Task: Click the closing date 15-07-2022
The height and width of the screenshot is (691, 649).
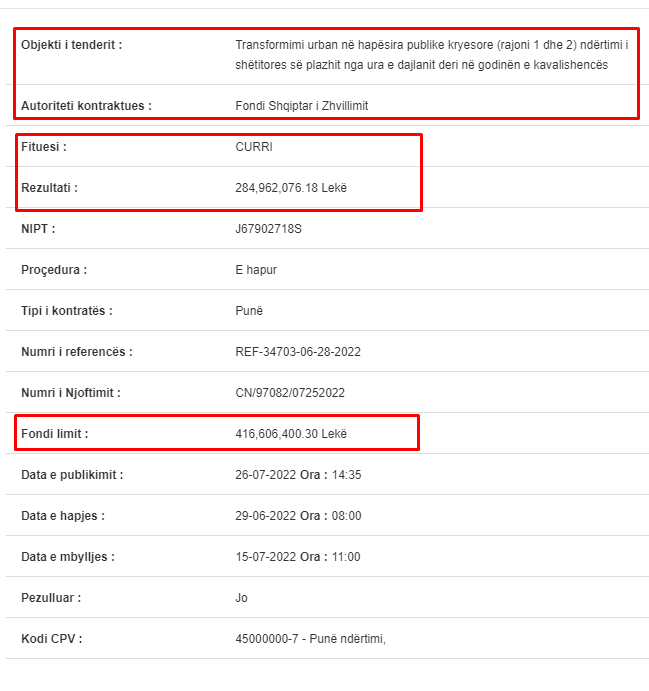Action: pyautogui.click(x=265, y=557)
